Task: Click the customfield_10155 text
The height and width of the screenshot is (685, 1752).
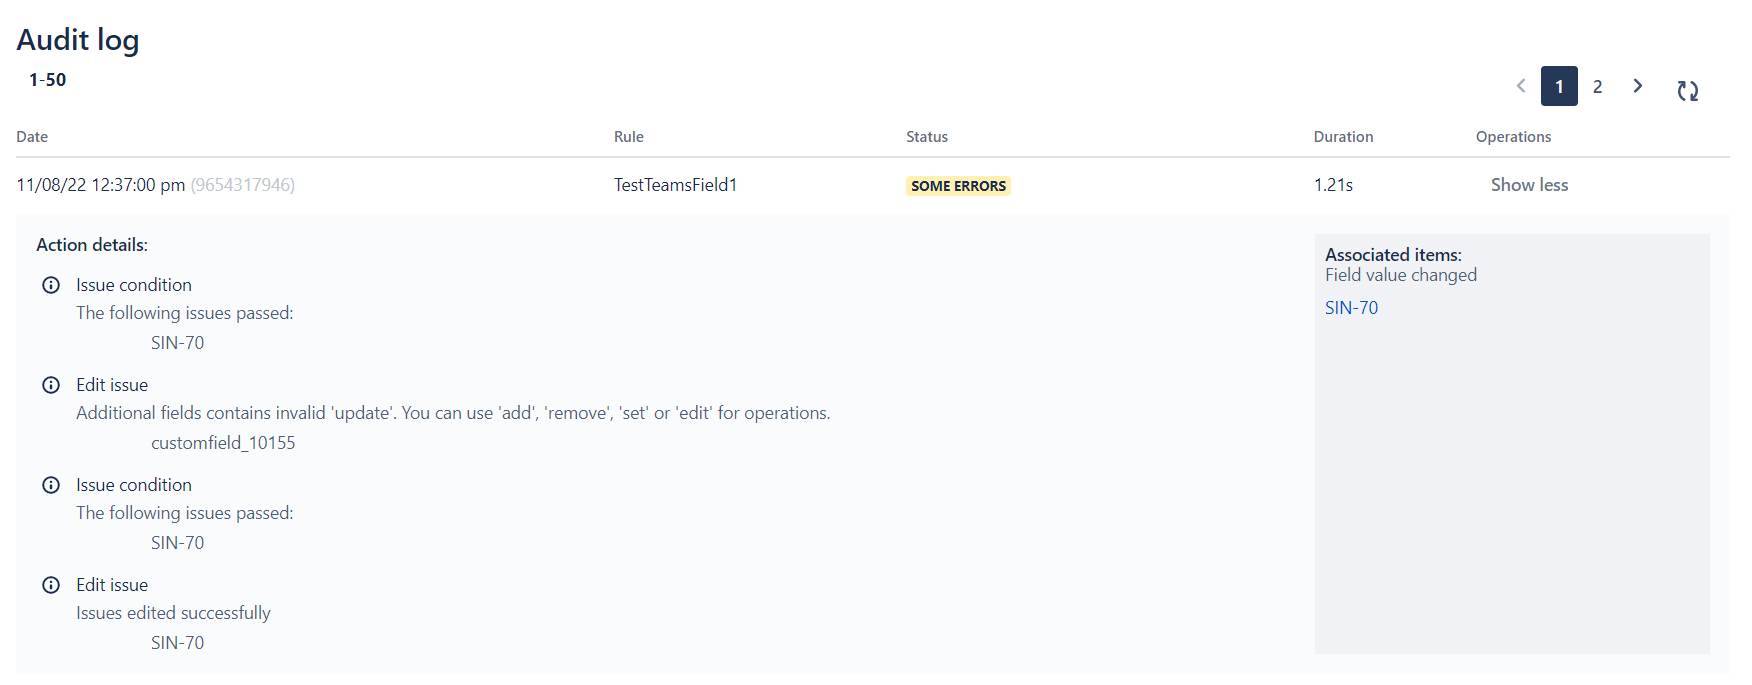Action: pyautogui.click(x=223, y=443)
